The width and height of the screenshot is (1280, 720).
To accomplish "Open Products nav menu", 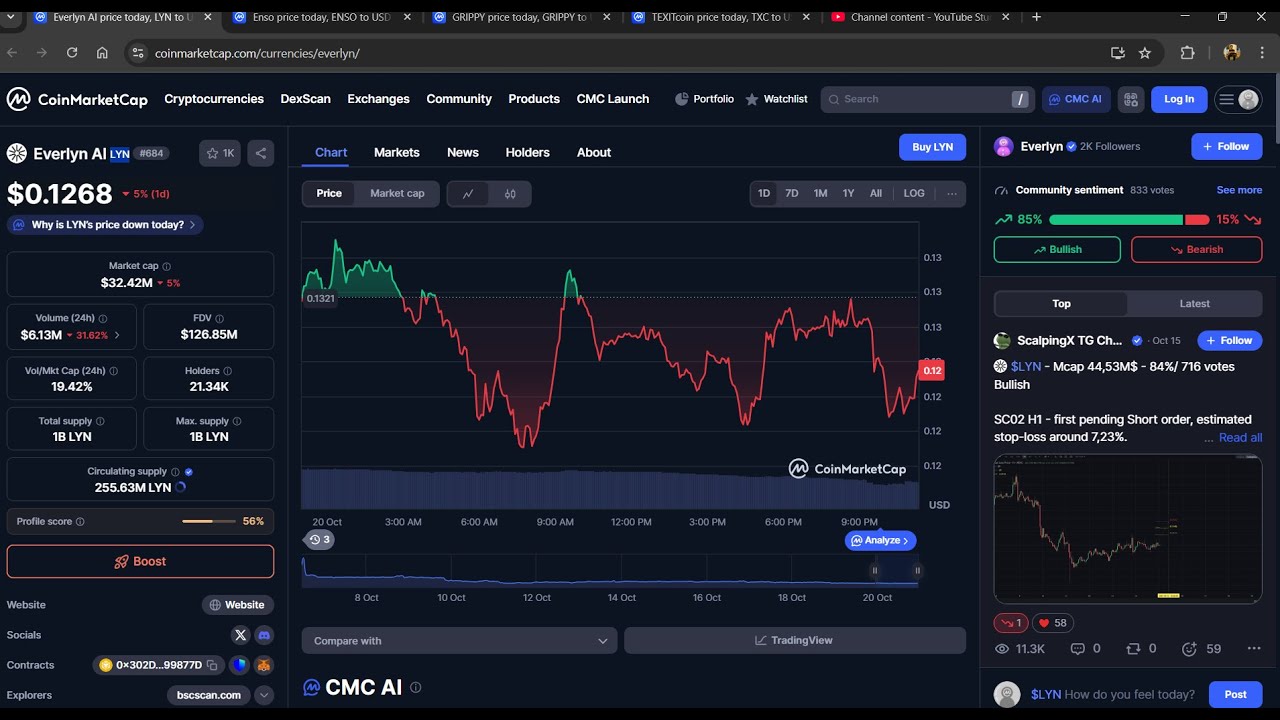I will [x=534, y=99].
